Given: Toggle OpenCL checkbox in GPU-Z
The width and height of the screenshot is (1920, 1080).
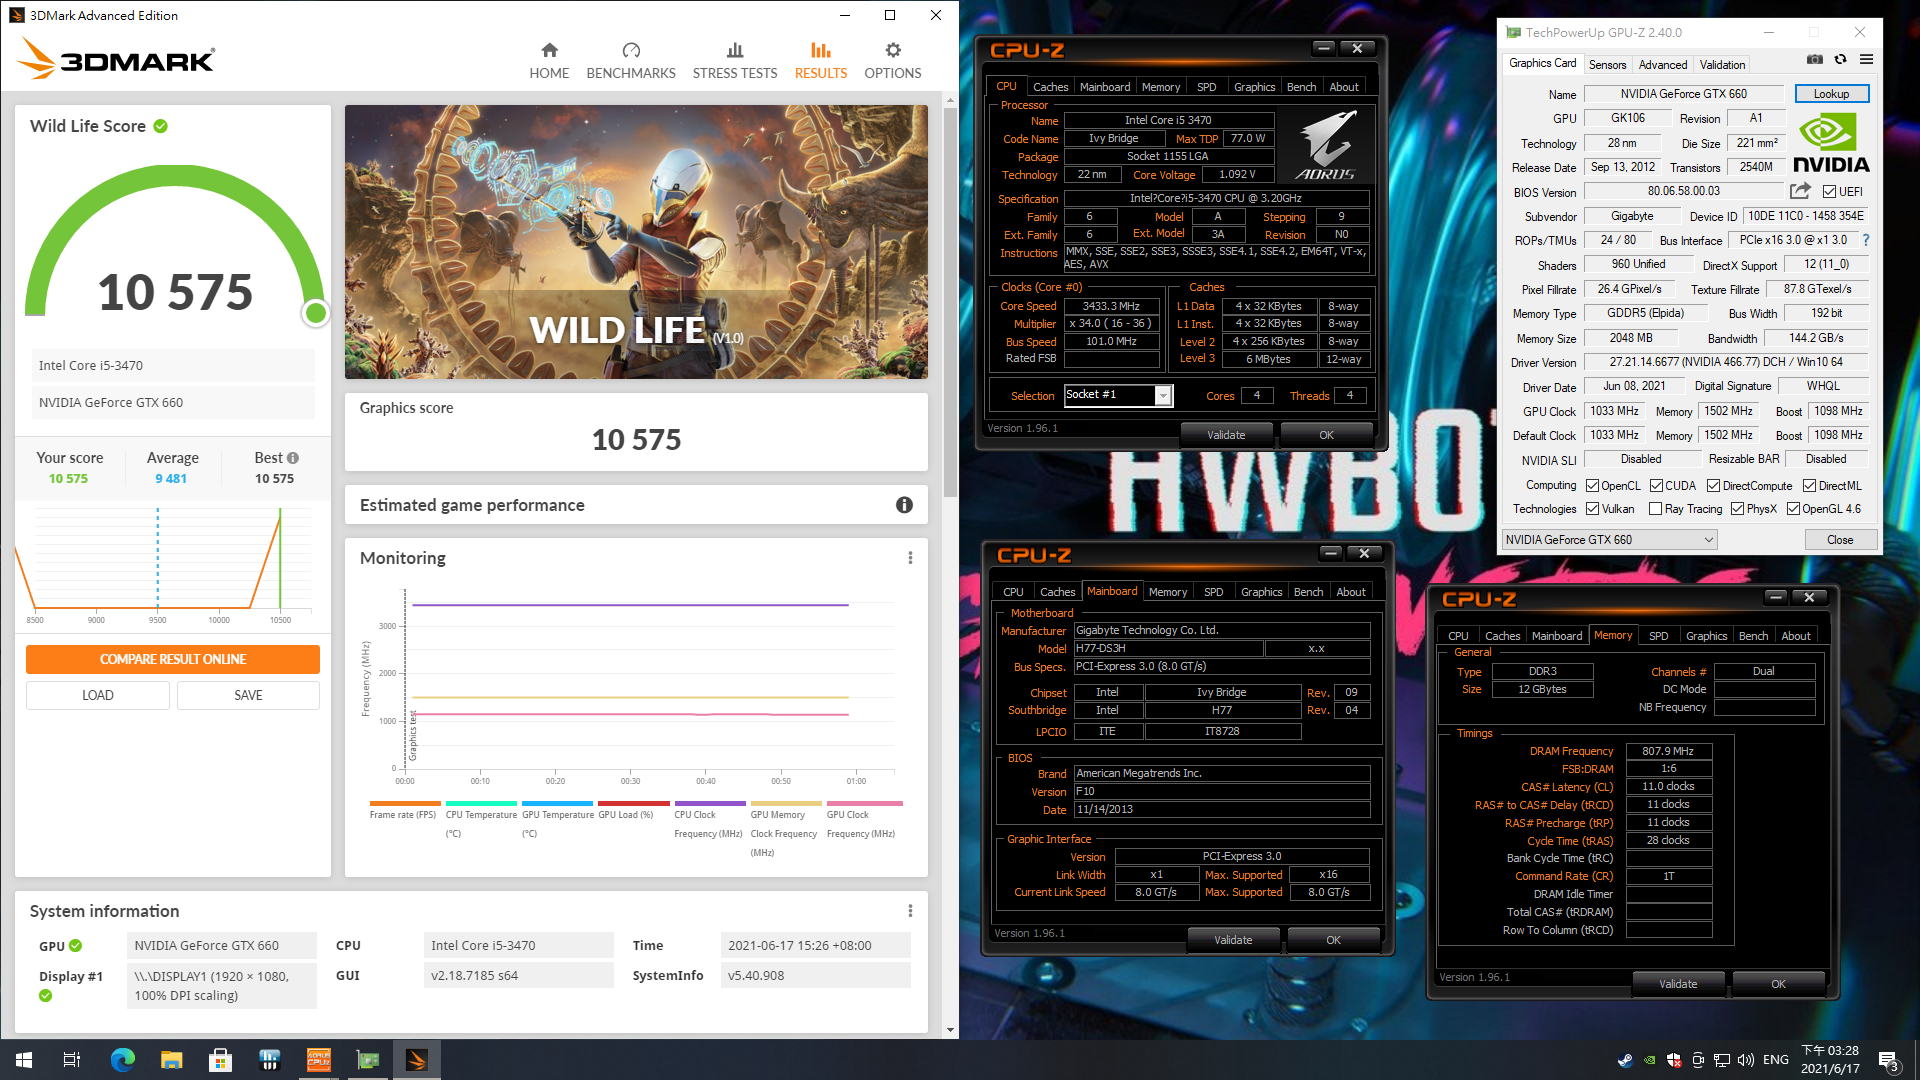Looking at the screenshot, I should [1592, 486].
